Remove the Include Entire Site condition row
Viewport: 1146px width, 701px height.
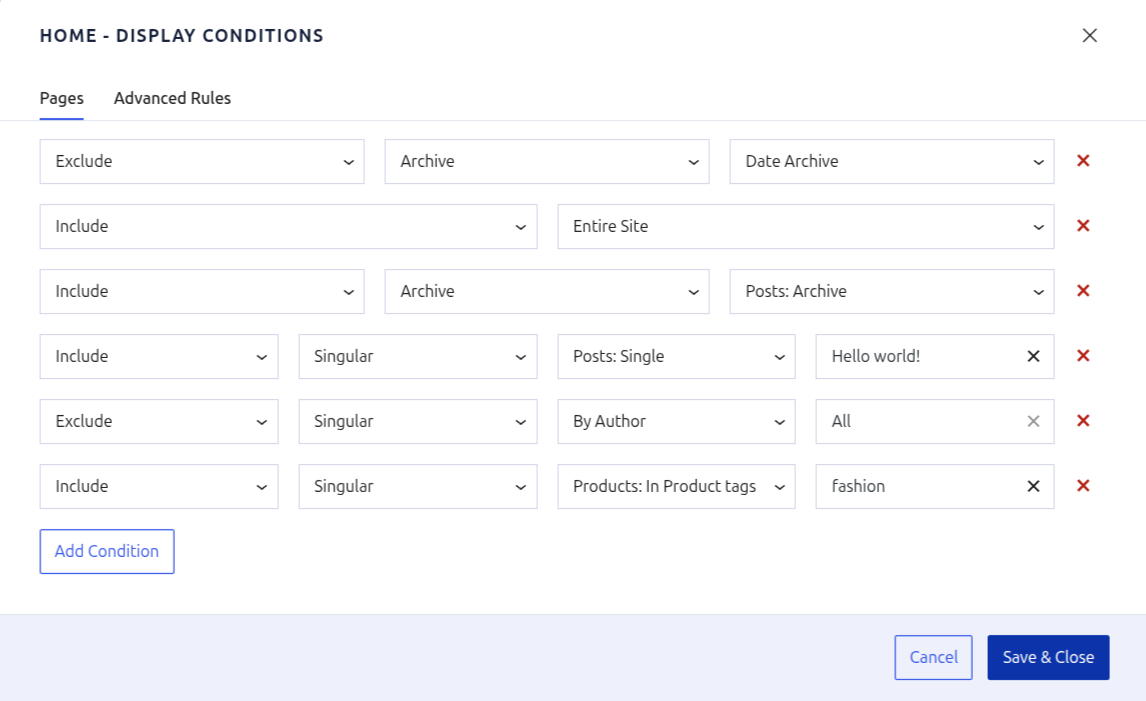tap(1083, 226)
